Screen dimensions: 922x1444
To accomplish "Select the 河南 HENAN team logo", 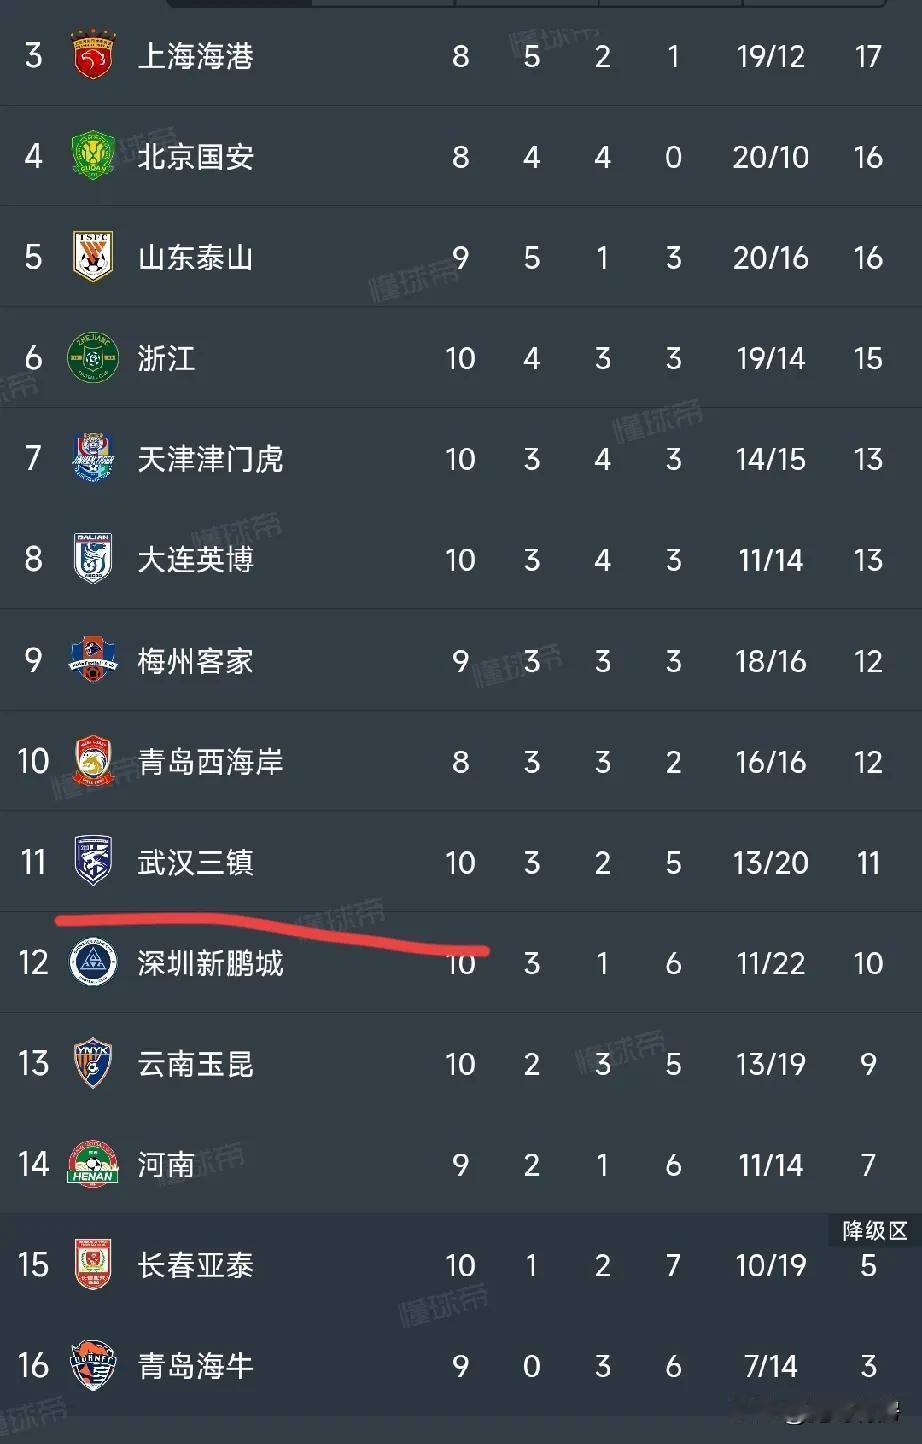I will tap(93, 1164).
